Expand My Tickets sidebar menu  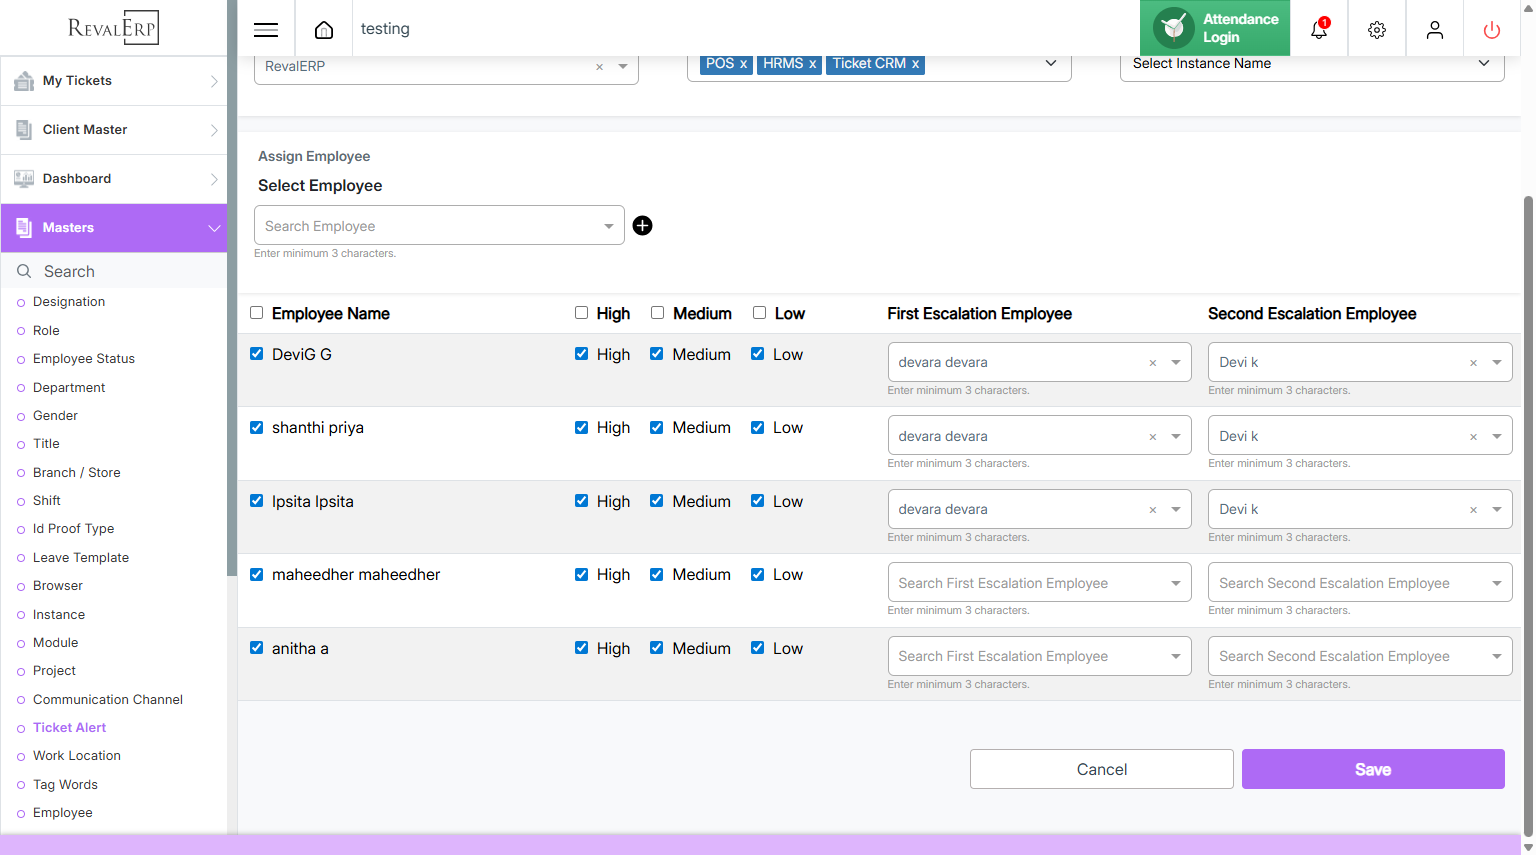[x=114, y=81]
